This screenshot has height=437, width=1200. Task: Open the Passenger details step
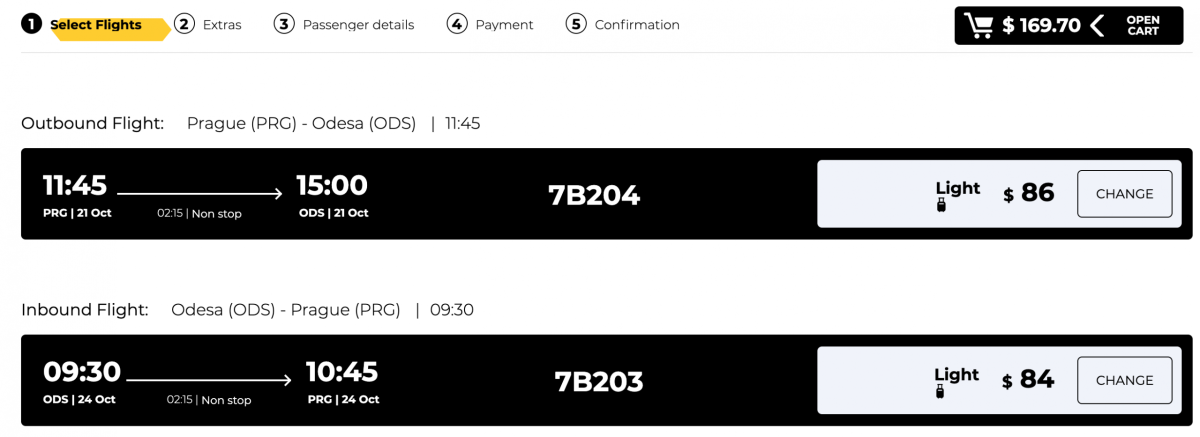[358, 25]
